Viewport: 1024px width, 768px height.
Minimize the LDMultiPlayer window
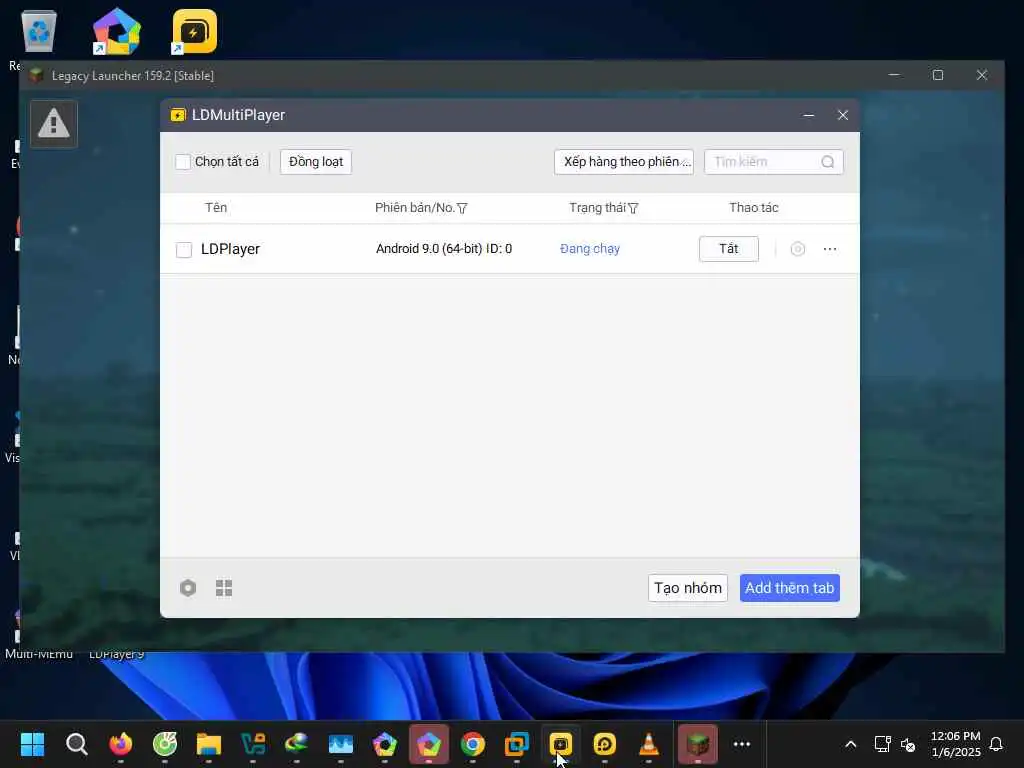coord(808,116)
